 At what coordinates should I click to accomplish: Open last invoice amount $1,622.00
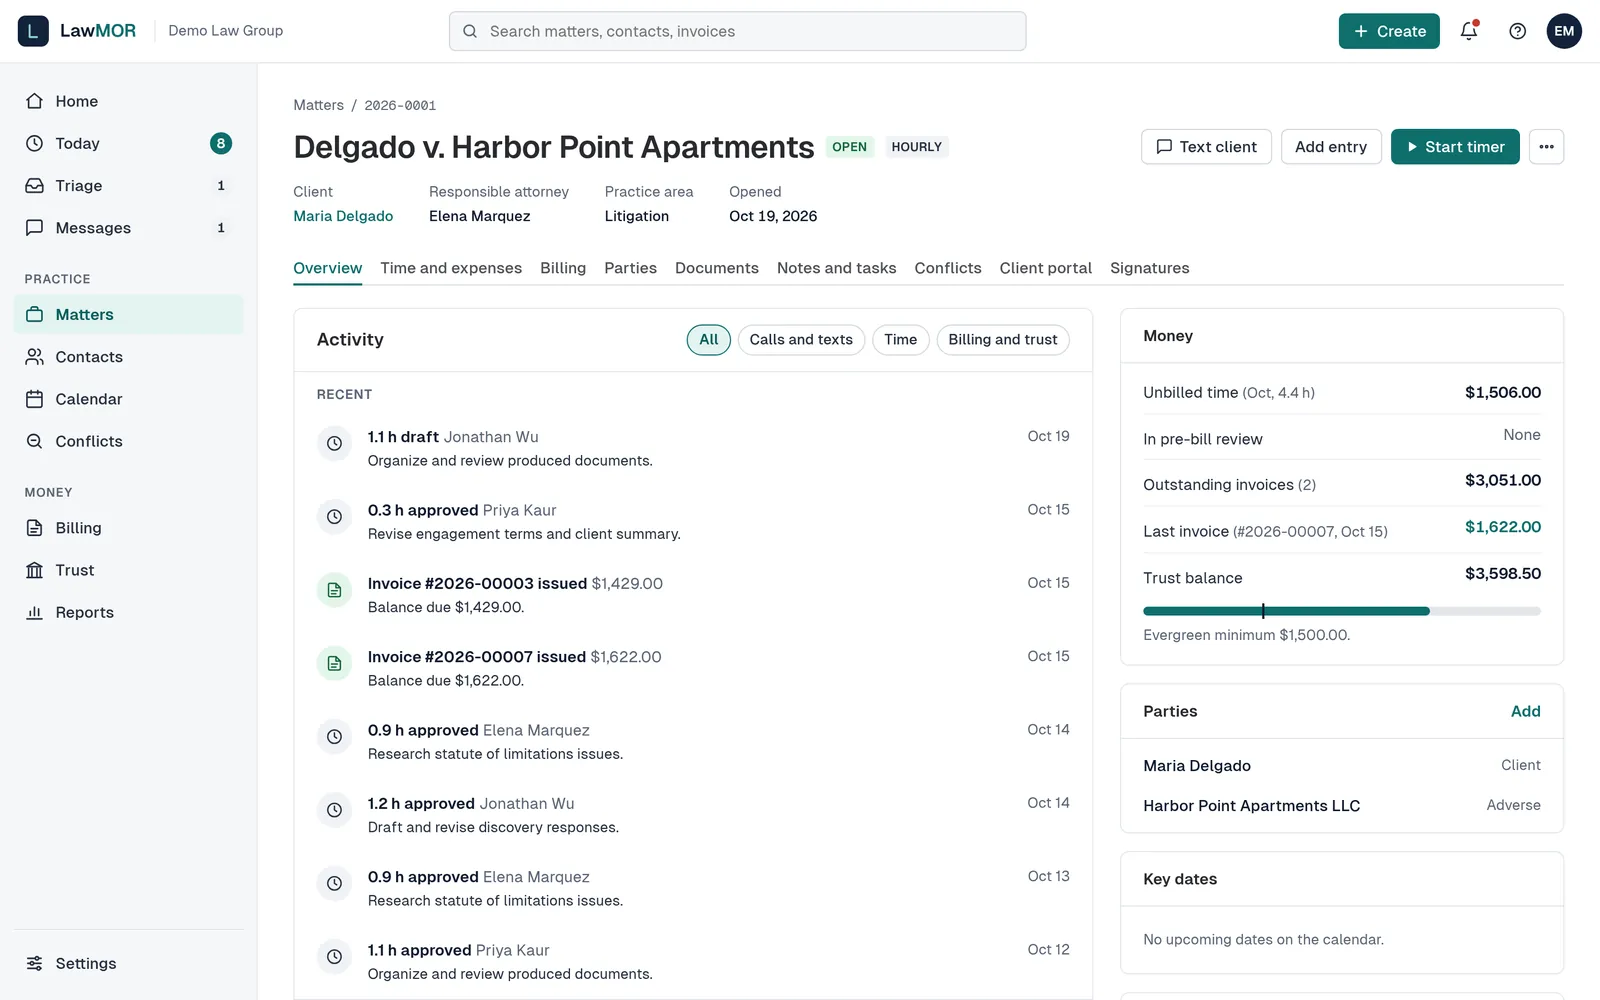pos(1503,527)
